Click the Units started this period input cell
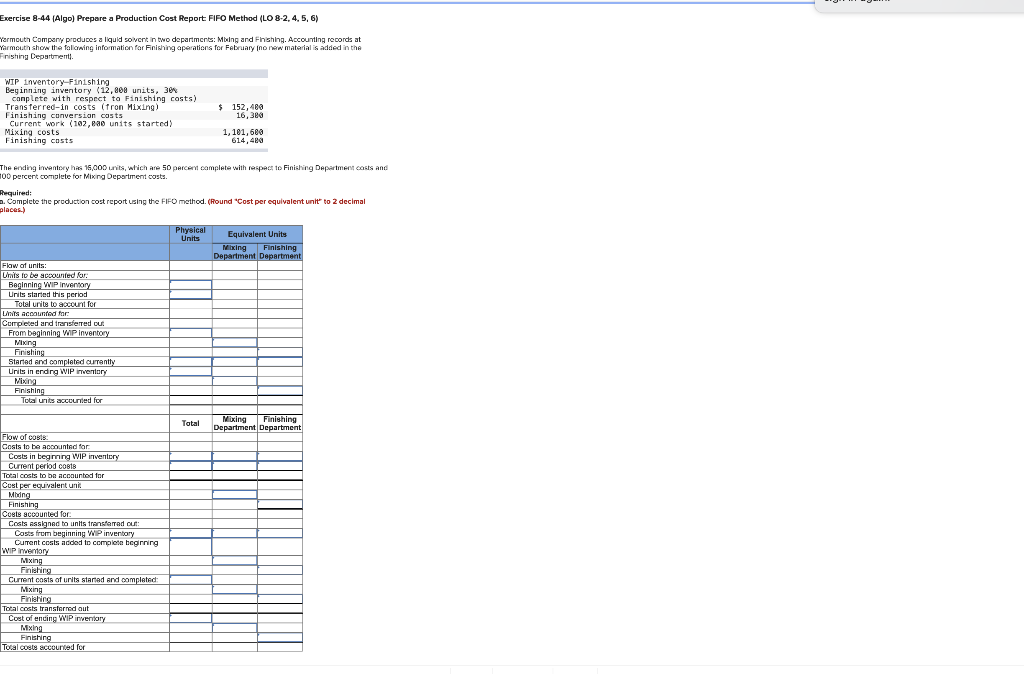1024x674 pixels. tap(189, 294)
